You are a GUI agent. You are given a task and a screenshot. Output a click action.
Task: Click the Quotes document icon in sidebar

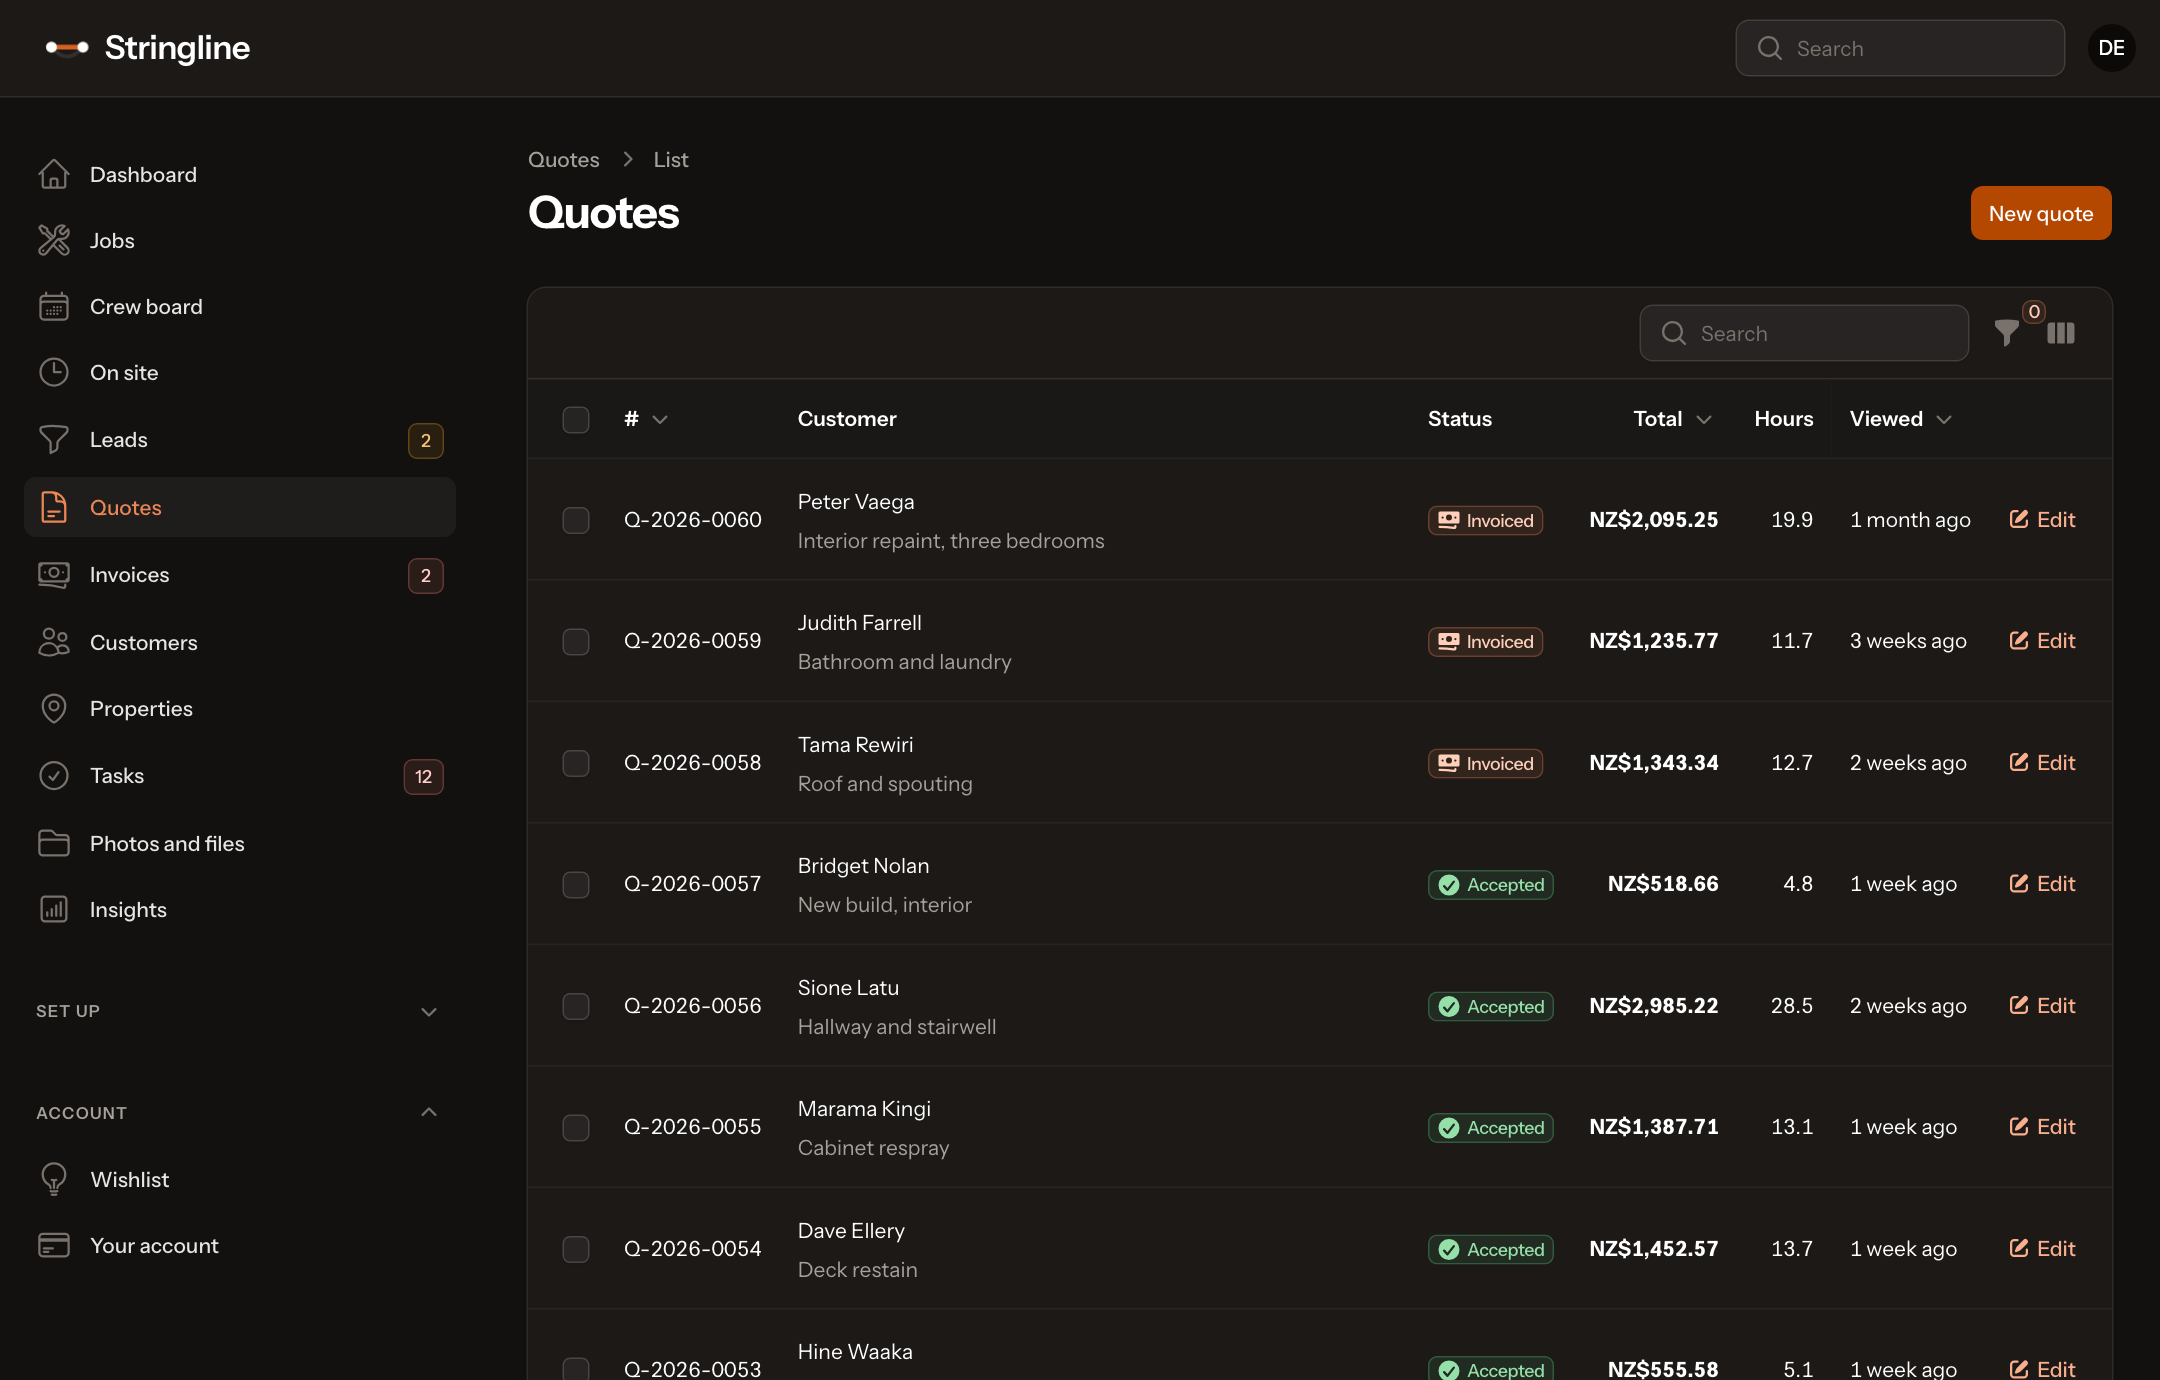click(54, 507)
